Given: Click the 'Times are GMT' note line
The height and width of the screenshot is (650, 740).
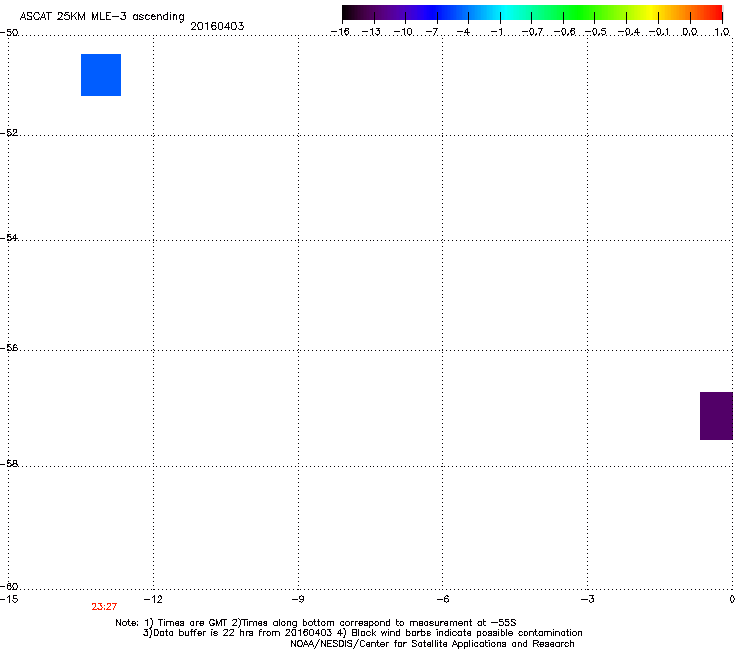Looking at the screenshot, I should point(316,623).
